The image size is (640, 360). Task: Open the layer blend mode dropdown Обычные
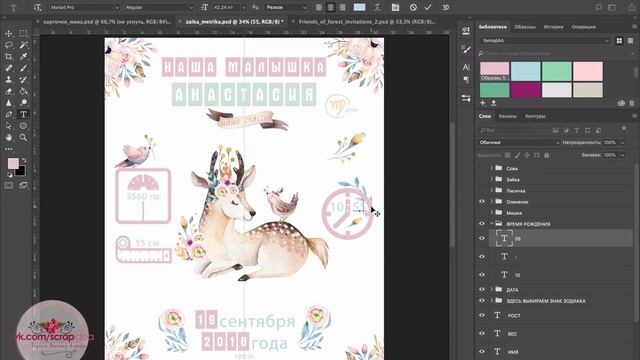[518, 142]
